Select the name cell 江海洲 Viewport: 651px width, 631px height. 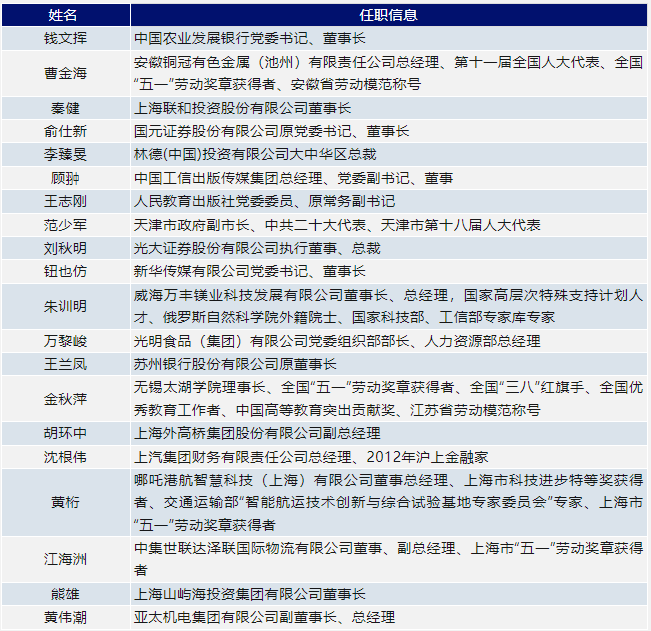click(x=66, y=559)
